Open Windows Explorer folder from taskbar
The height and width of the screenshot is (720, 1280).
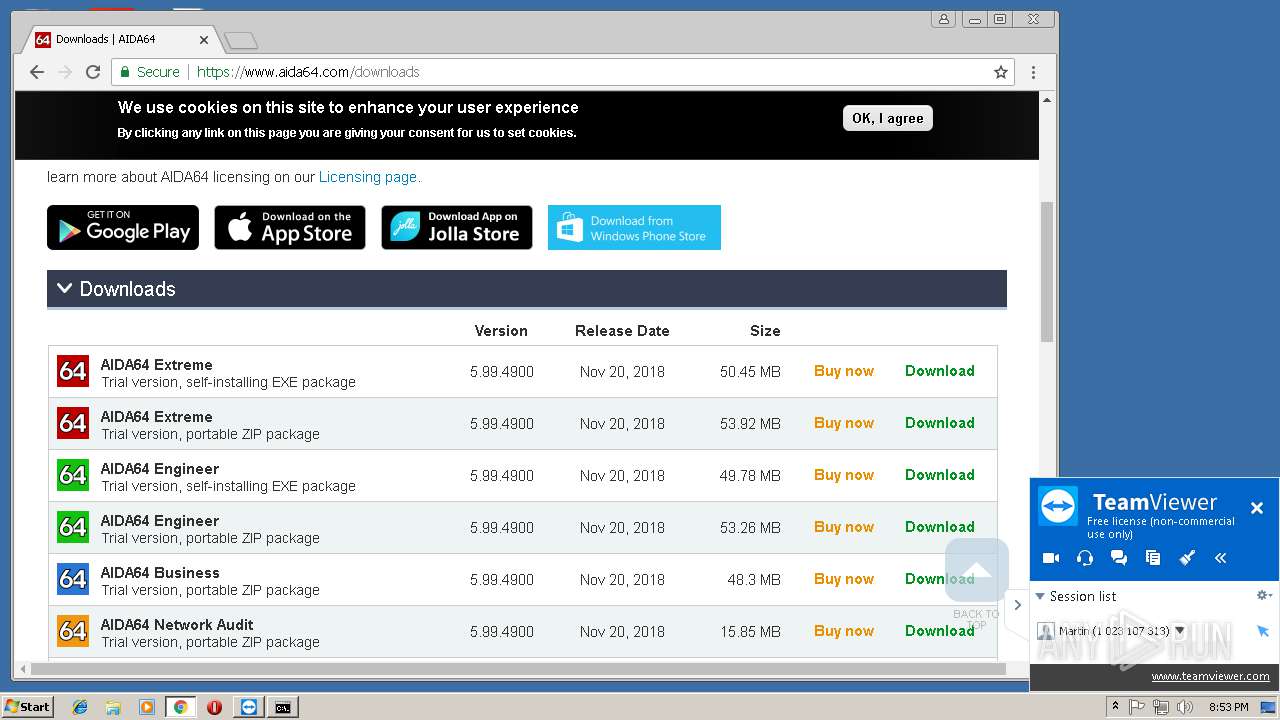tap(113, 707)
